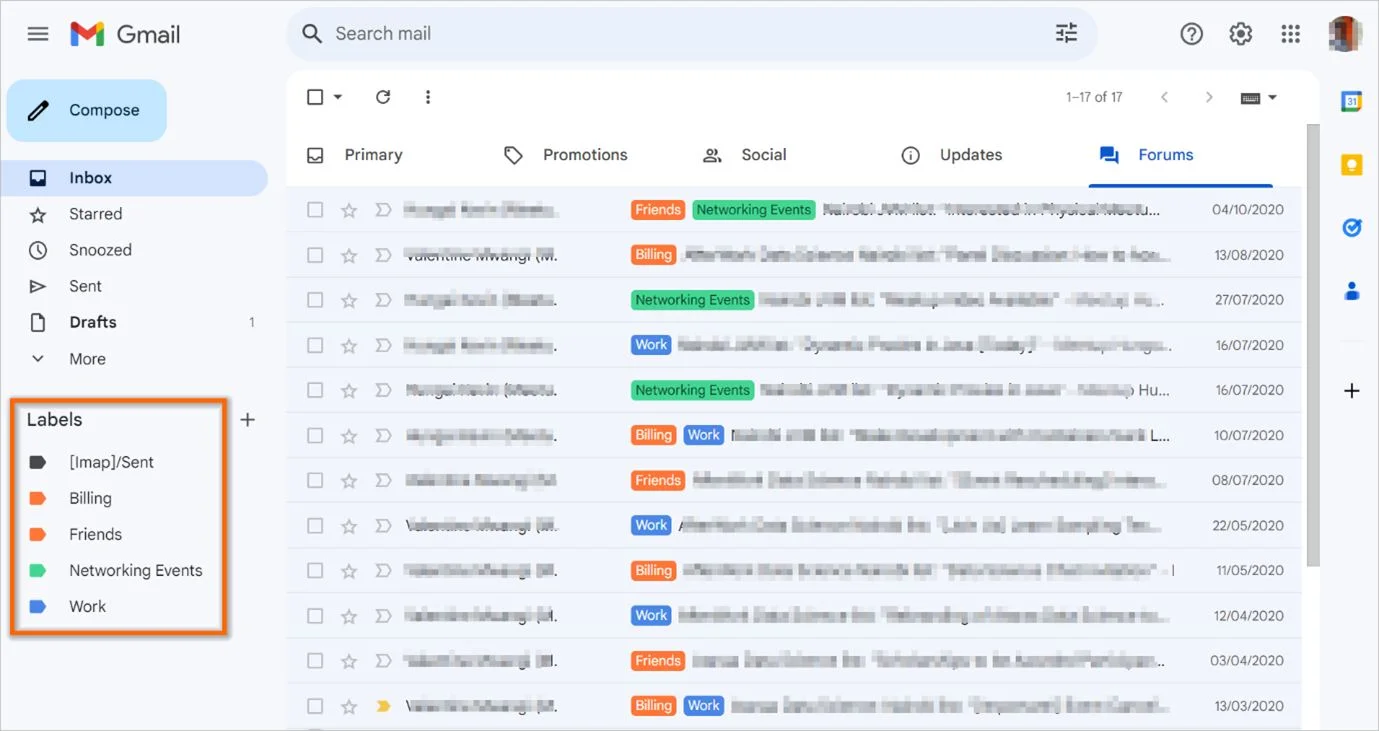
Task: Open the Google apps grid
Action: point(1290,33)
